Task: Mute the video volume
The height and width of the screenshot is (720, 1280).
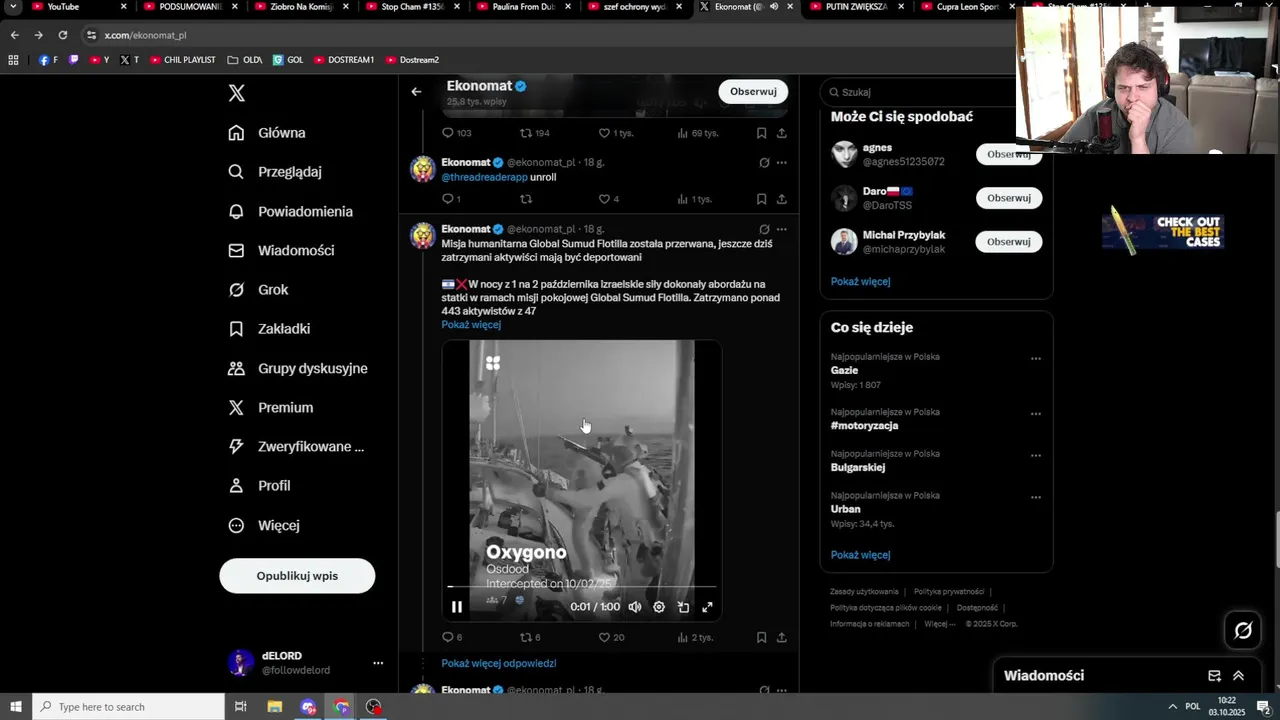Action: [635, 607]
